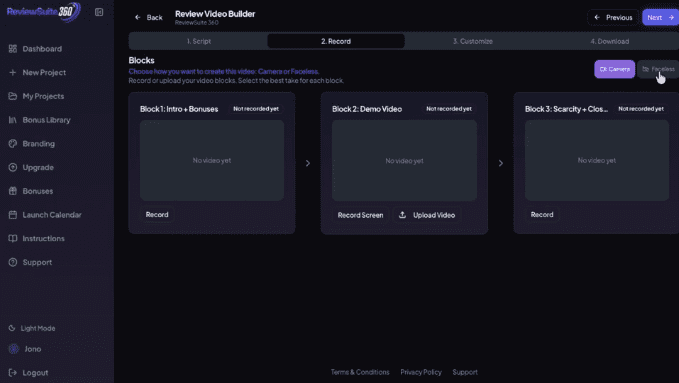Click the Logout exit icon
Viewport: 679px width, 383px height.
point(13,373)
